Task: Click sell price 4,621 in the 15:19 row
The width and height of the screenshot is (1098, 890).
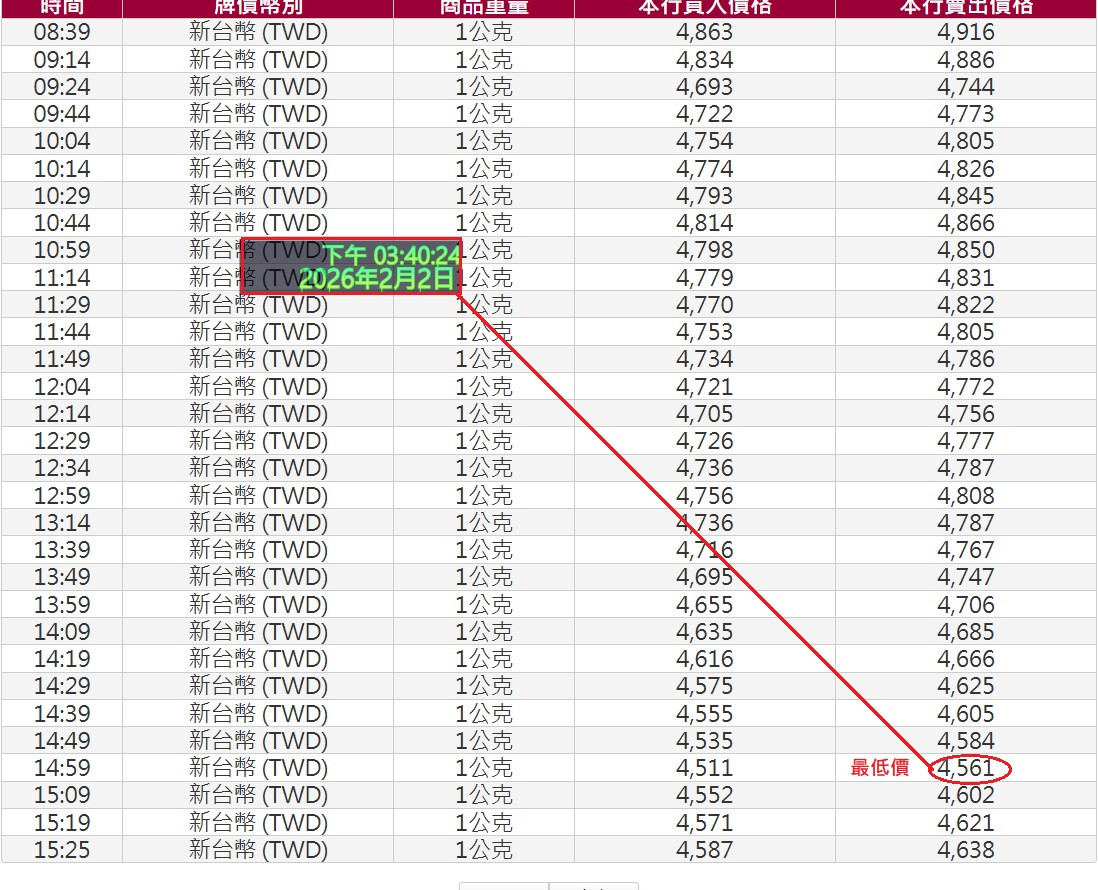Action: (966, 823)
